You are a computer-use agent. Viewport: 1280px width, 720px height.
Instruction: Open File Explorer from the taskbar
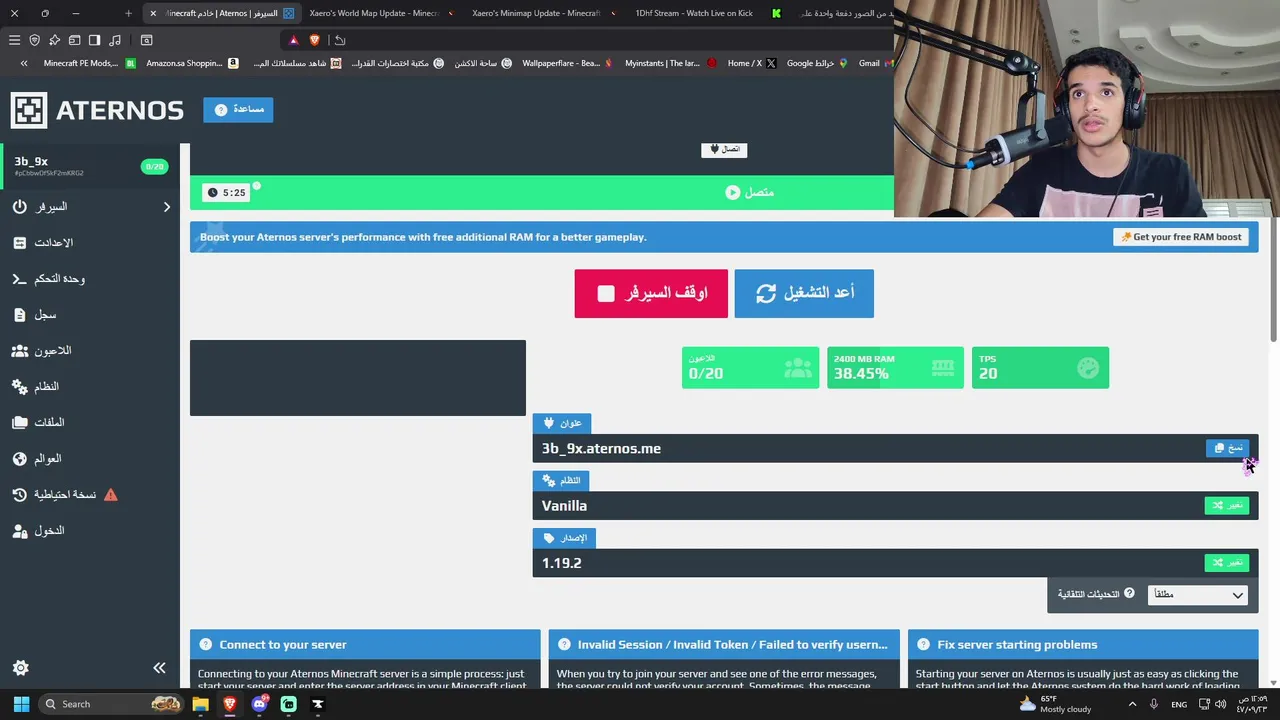pyautogui.click(x=201, y=704)
